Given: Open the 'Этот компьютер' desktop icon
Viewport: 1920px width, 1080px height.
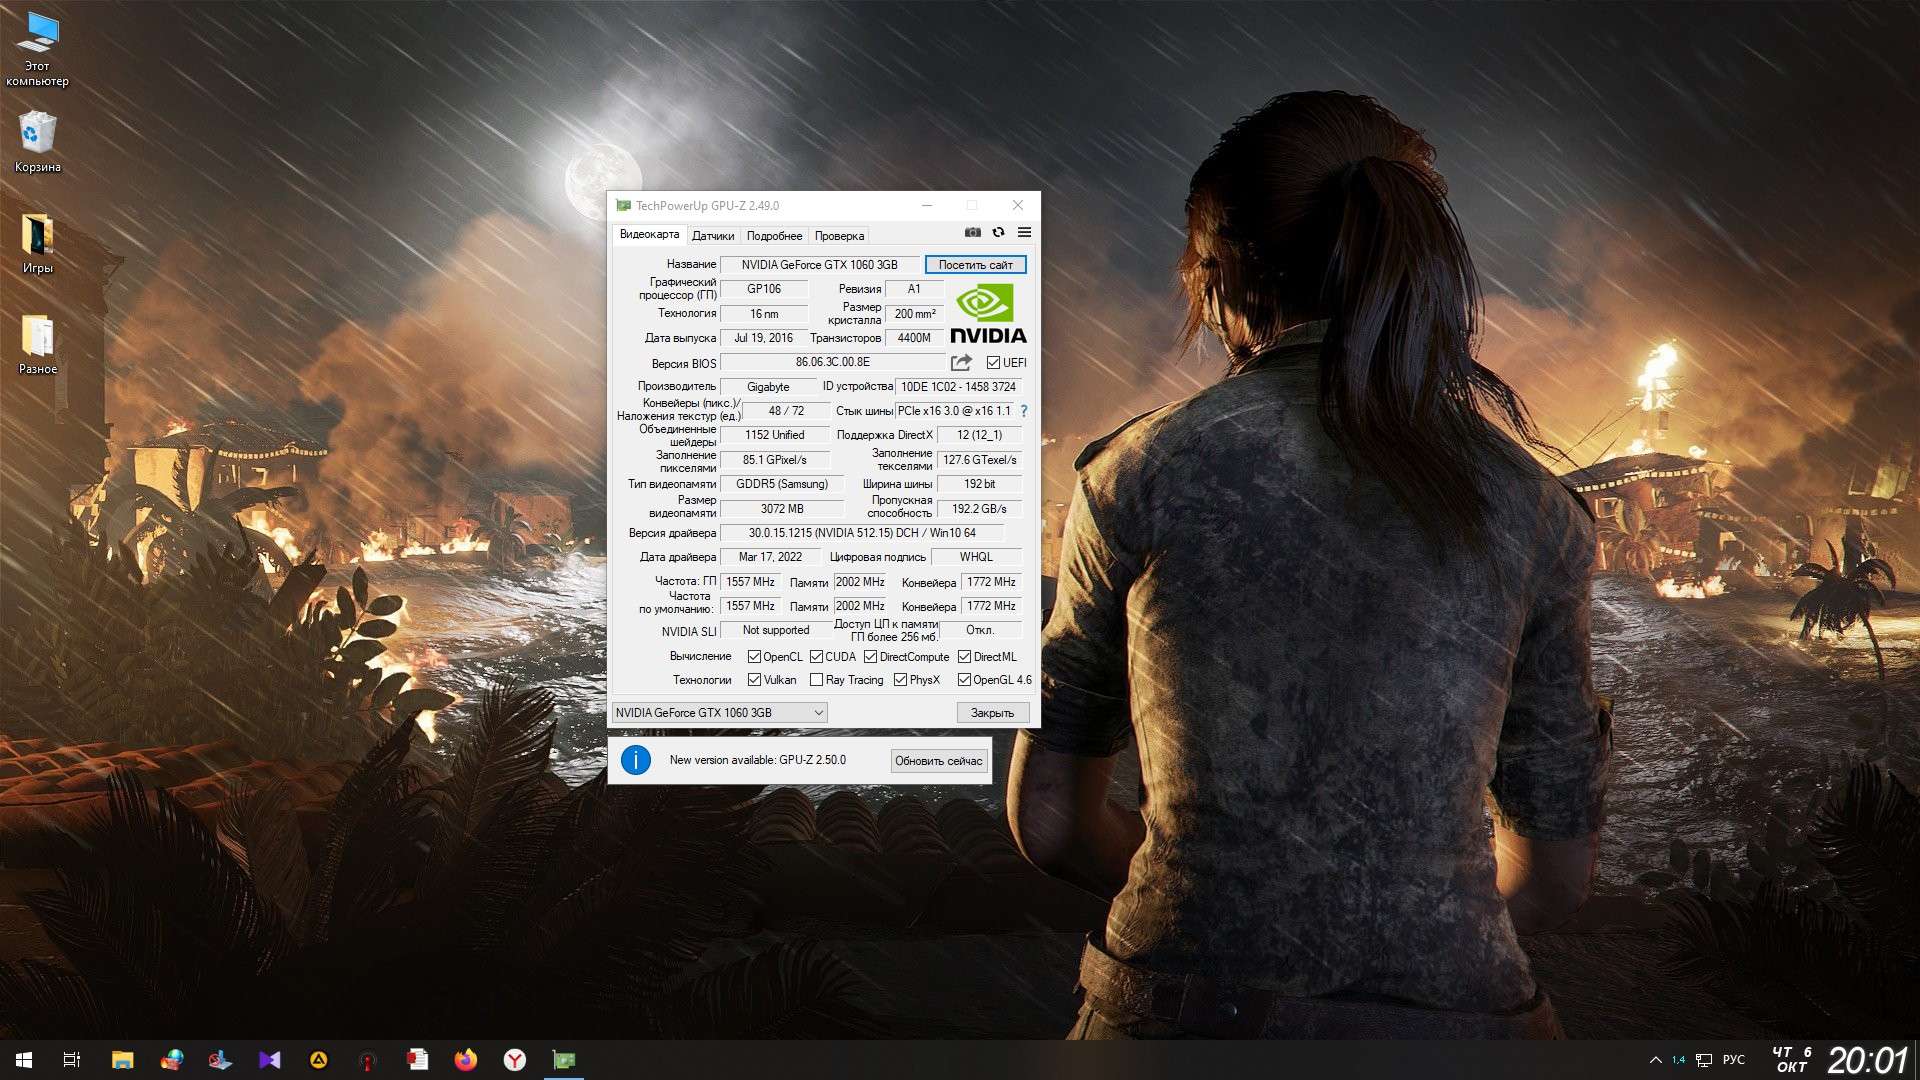Looking at the screenshot, I should pyautogui.click(x=38, y=49).
